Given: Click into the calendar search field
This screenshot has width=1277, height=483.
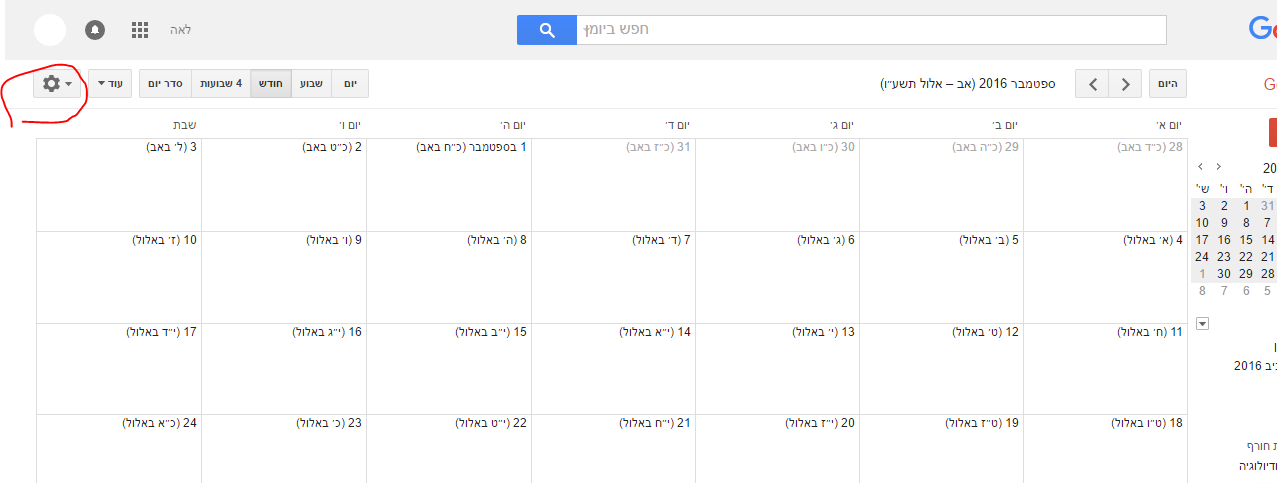Looking at the screenshot, I should pos(870,30).
